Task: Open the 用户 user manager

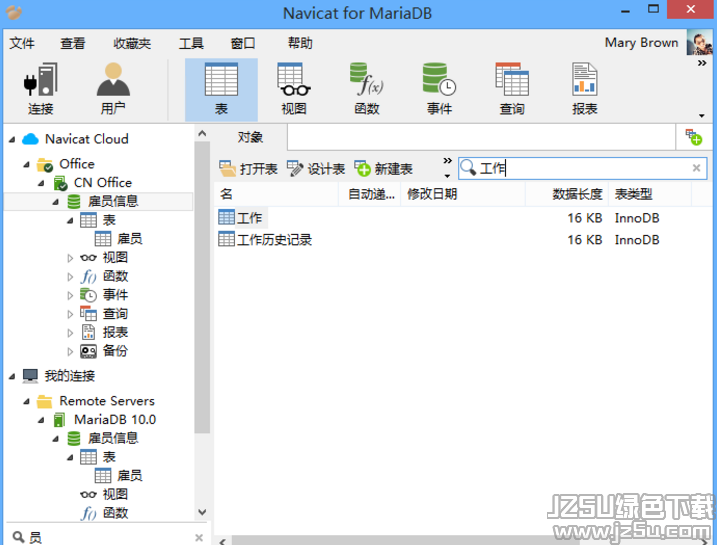Action: (113, 89)
